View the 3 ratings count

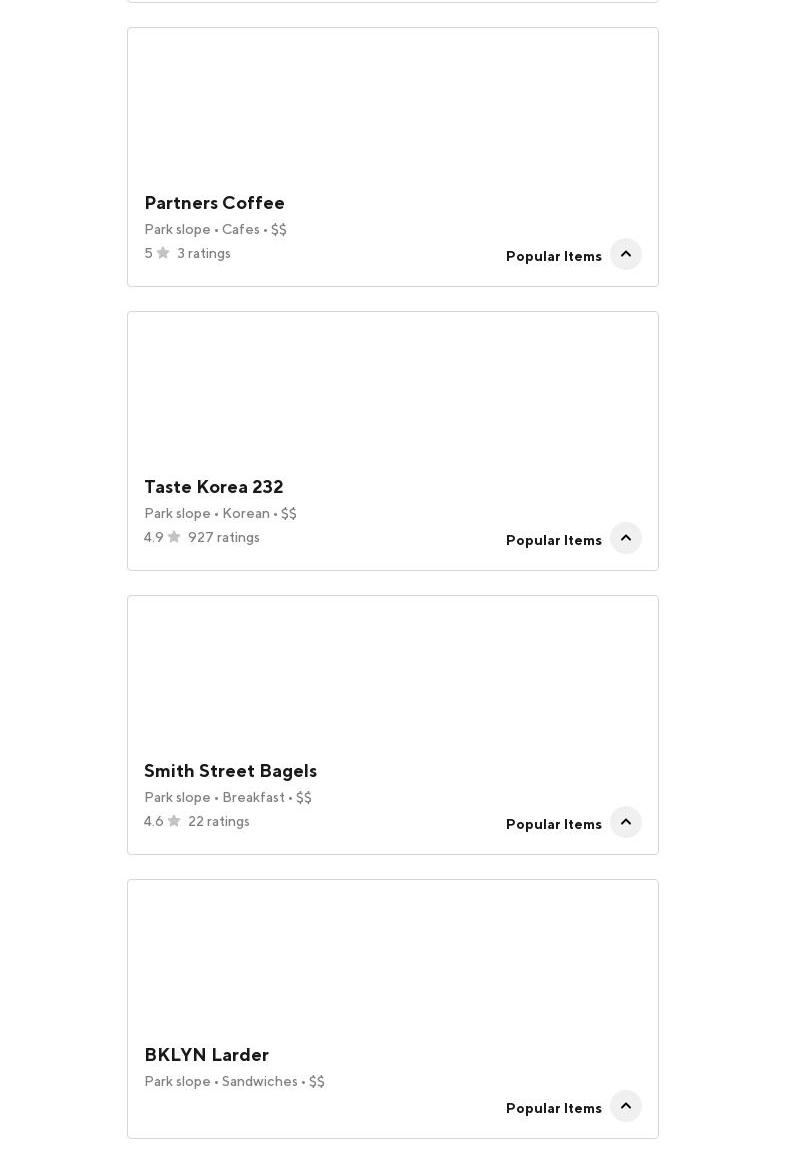click(x=203, y=253)
